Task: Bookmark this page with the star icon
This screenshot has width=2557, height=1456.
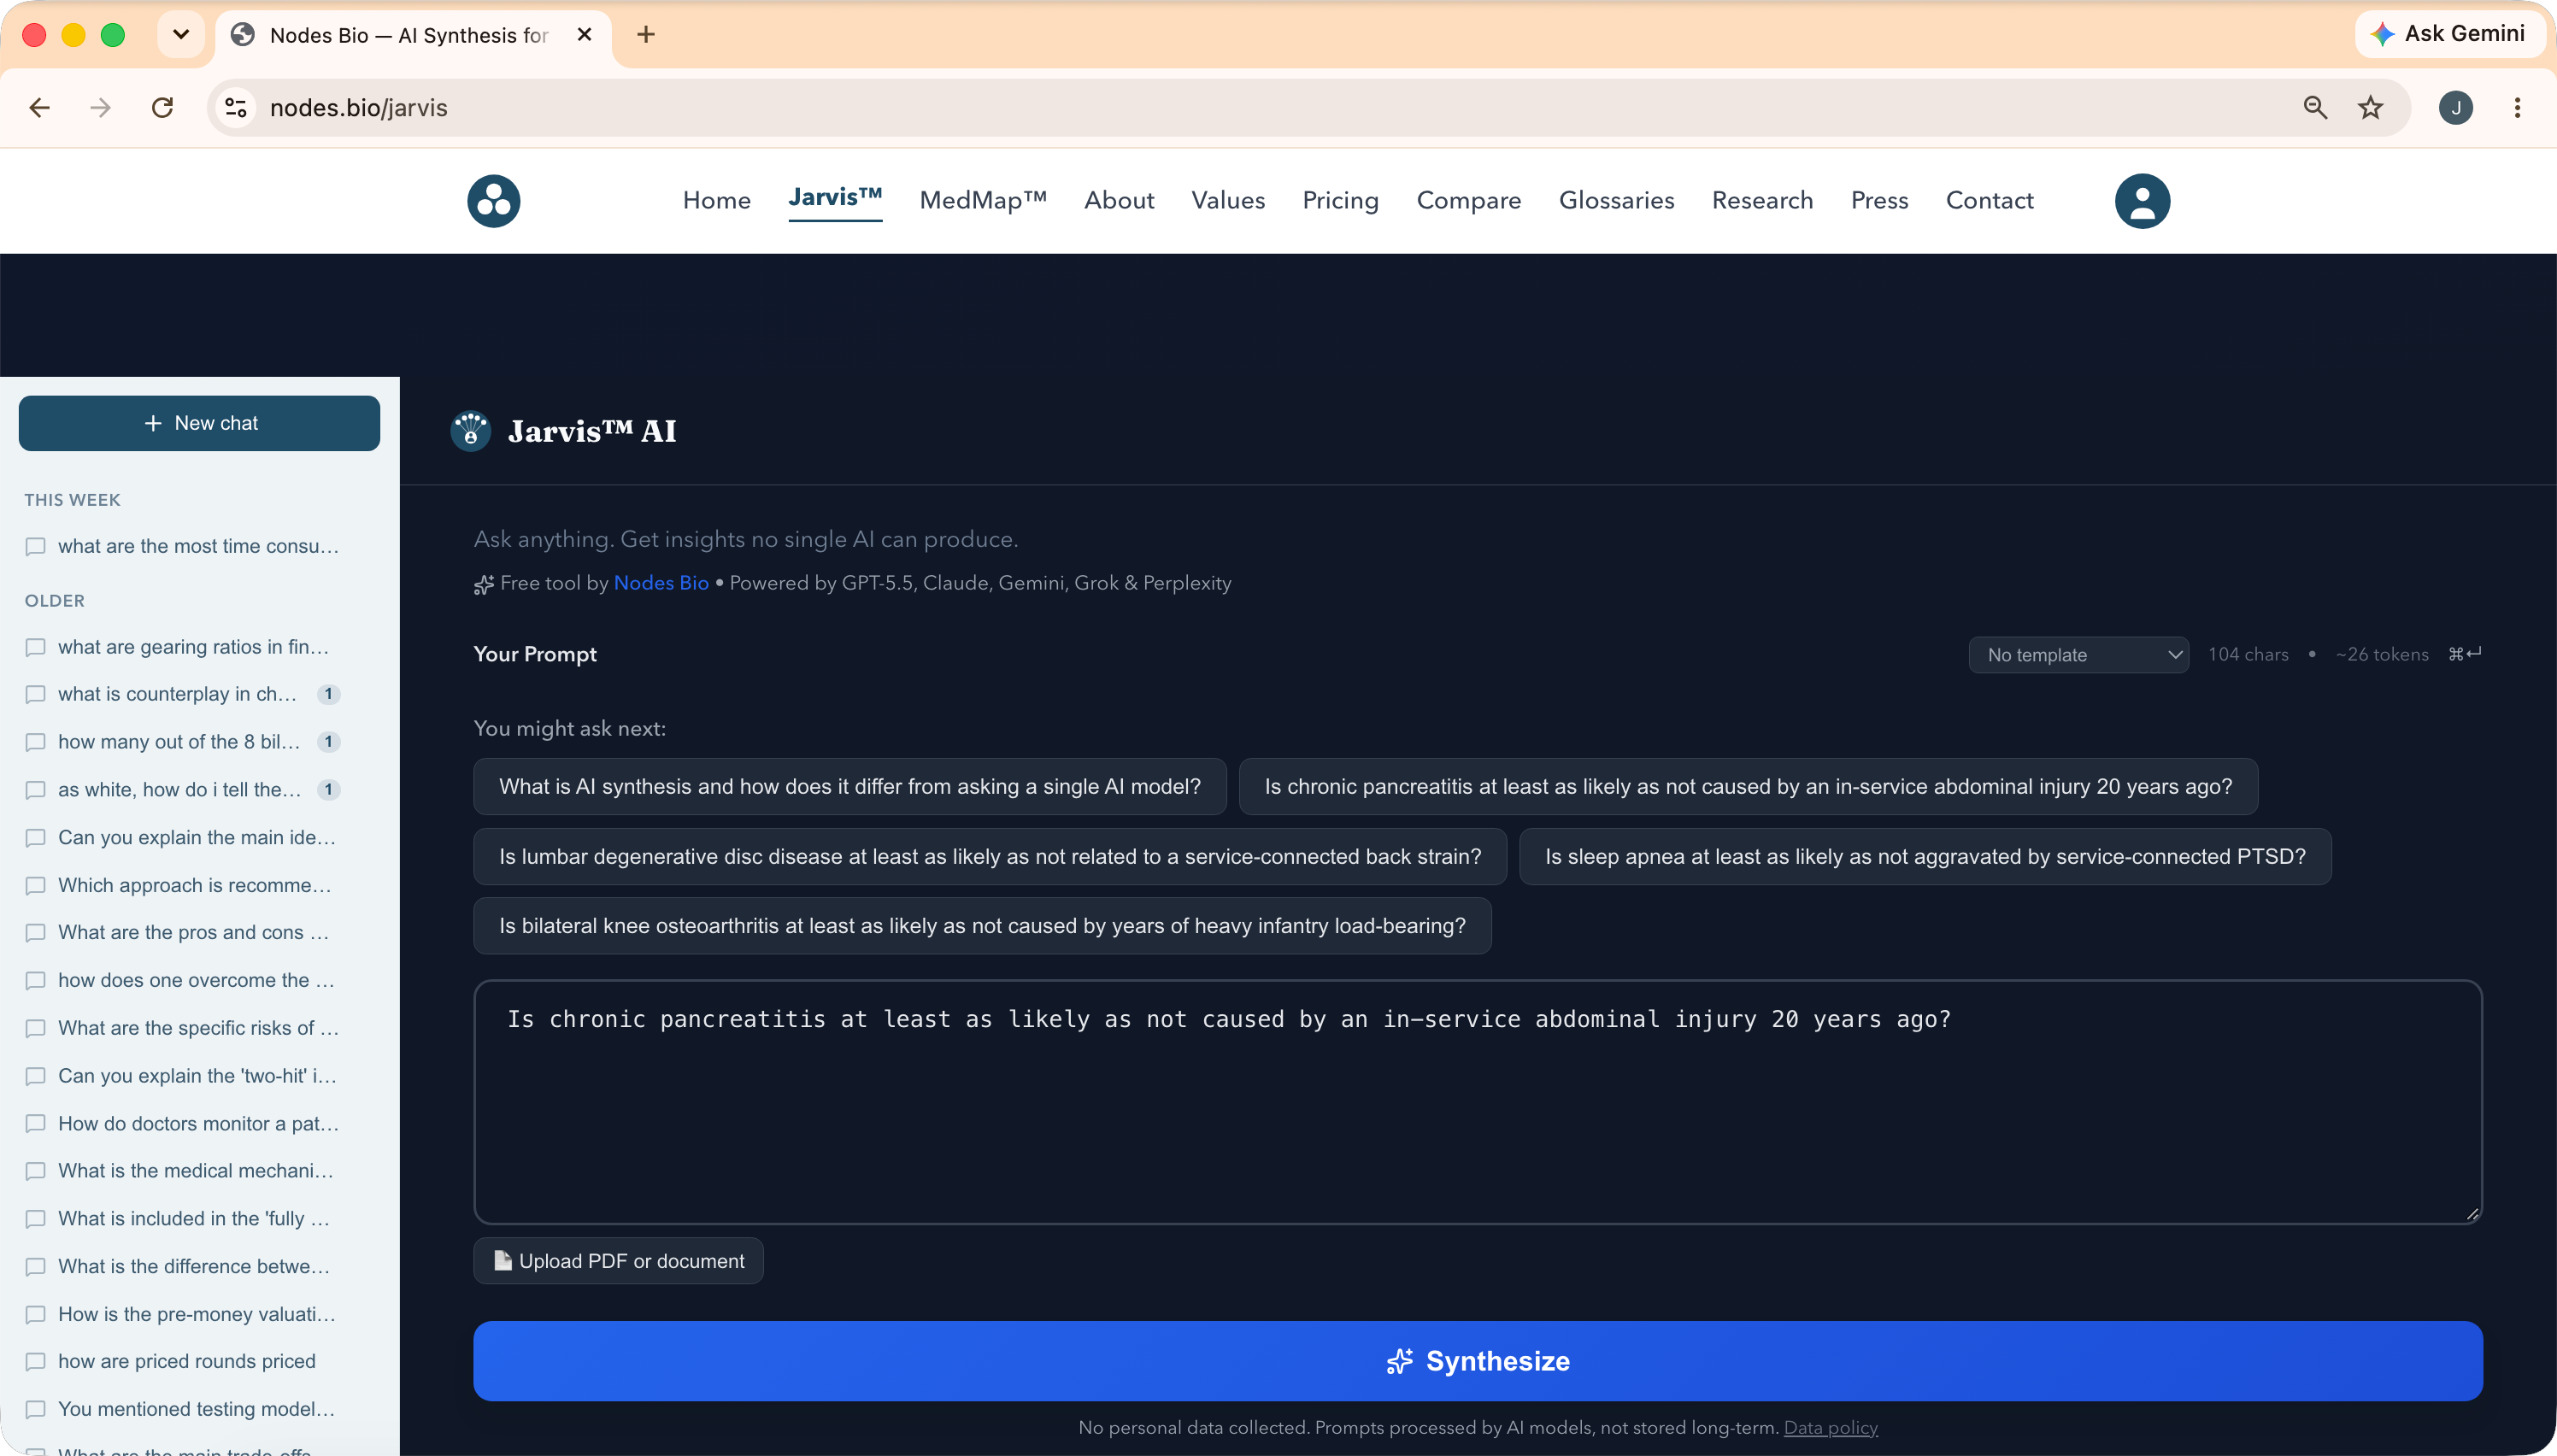Action: click(x=2370, y=107)
